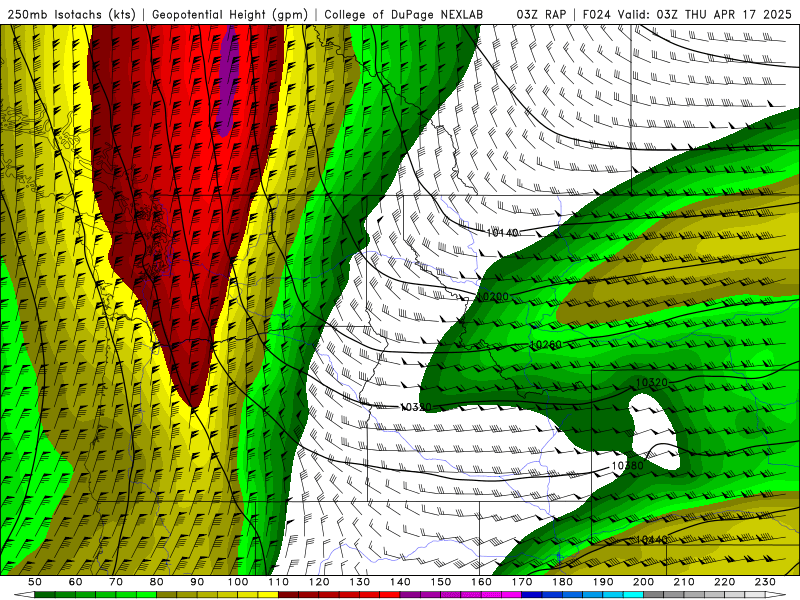Click the 10200 height contour label

[493, 296]
